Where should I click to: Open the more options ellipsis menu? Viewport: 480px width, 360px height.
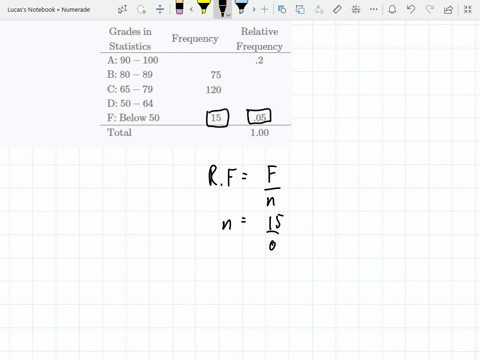click(x=374, y=9)
